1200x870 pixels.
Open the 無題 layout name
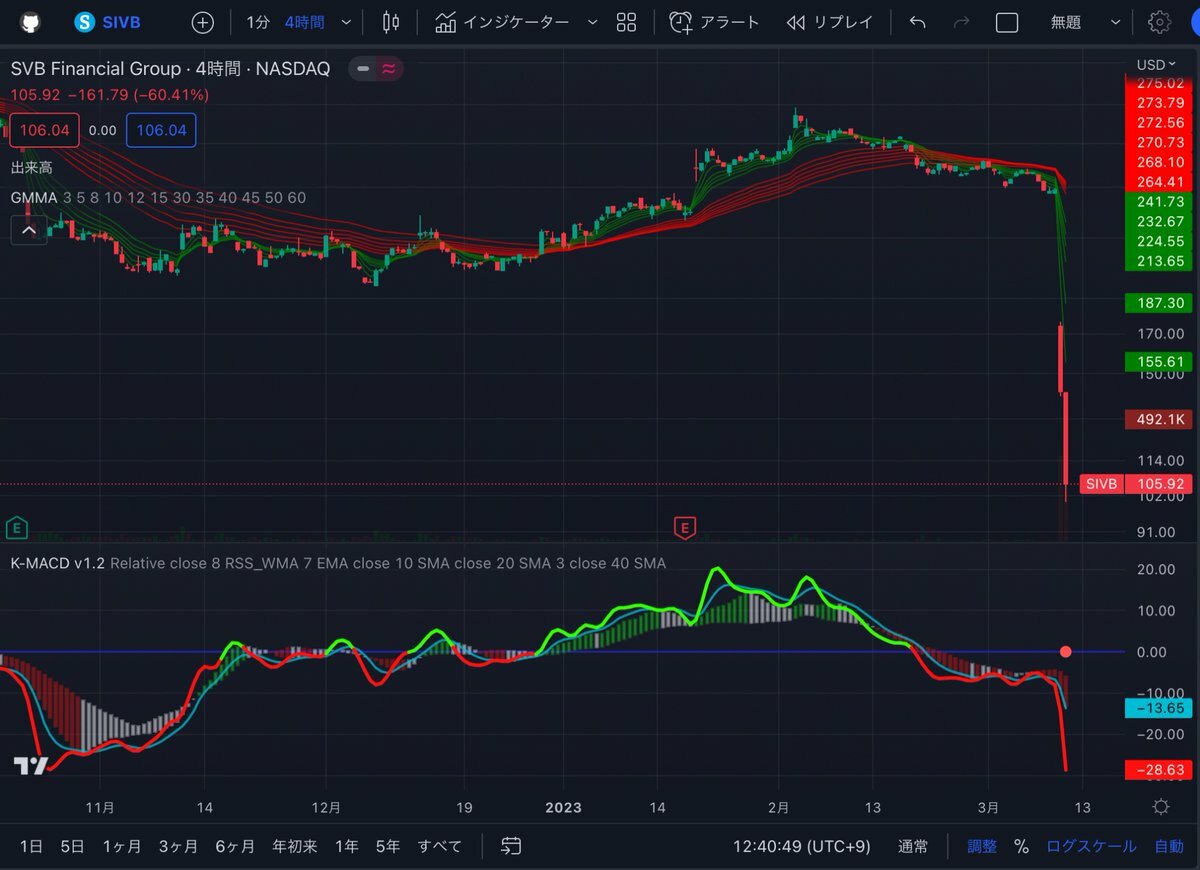pyautogui.click(x=1066, y=22)
